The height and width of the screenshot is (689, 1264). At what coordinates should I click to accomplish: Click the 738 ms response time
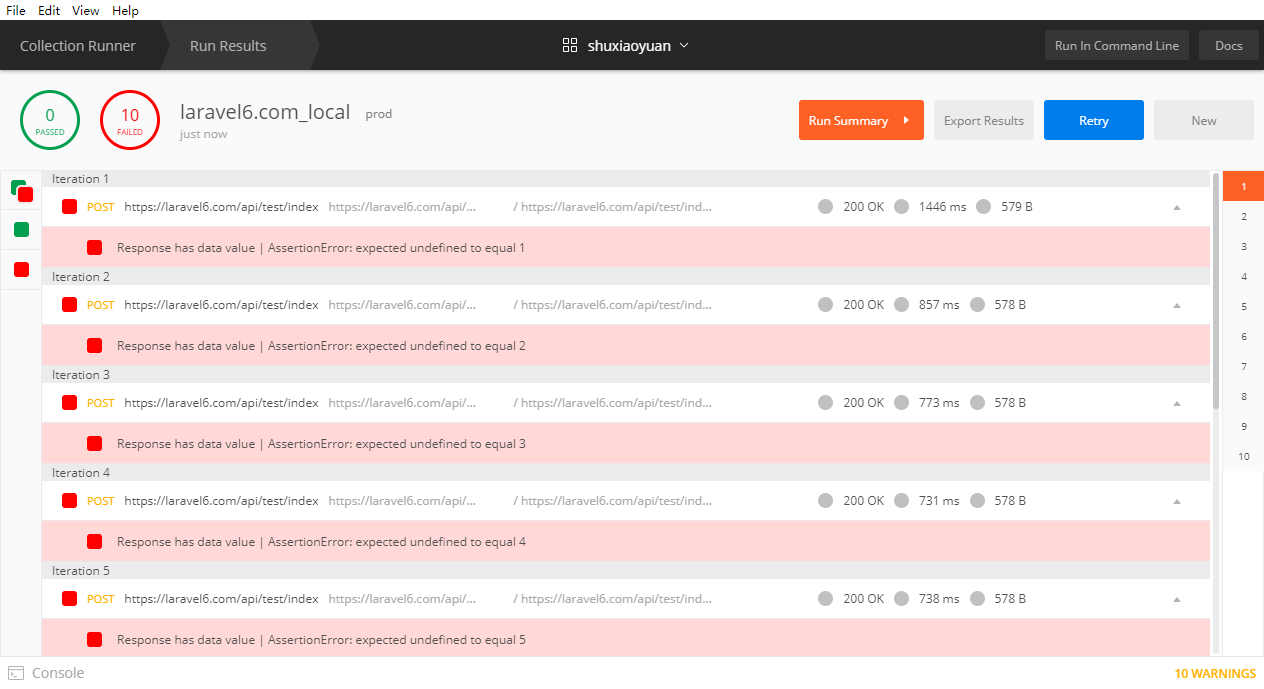(x=939, y=599)
